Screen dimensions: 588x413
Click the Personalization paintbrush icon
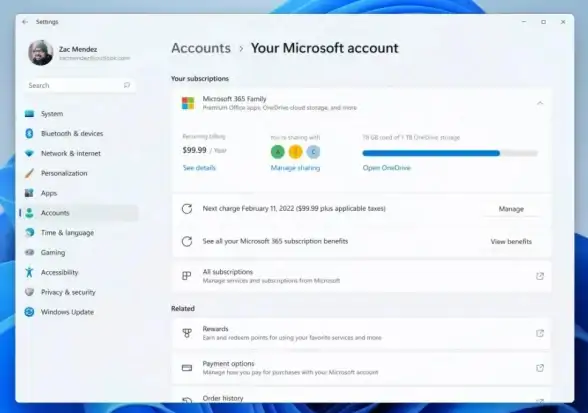click(29, 173)
